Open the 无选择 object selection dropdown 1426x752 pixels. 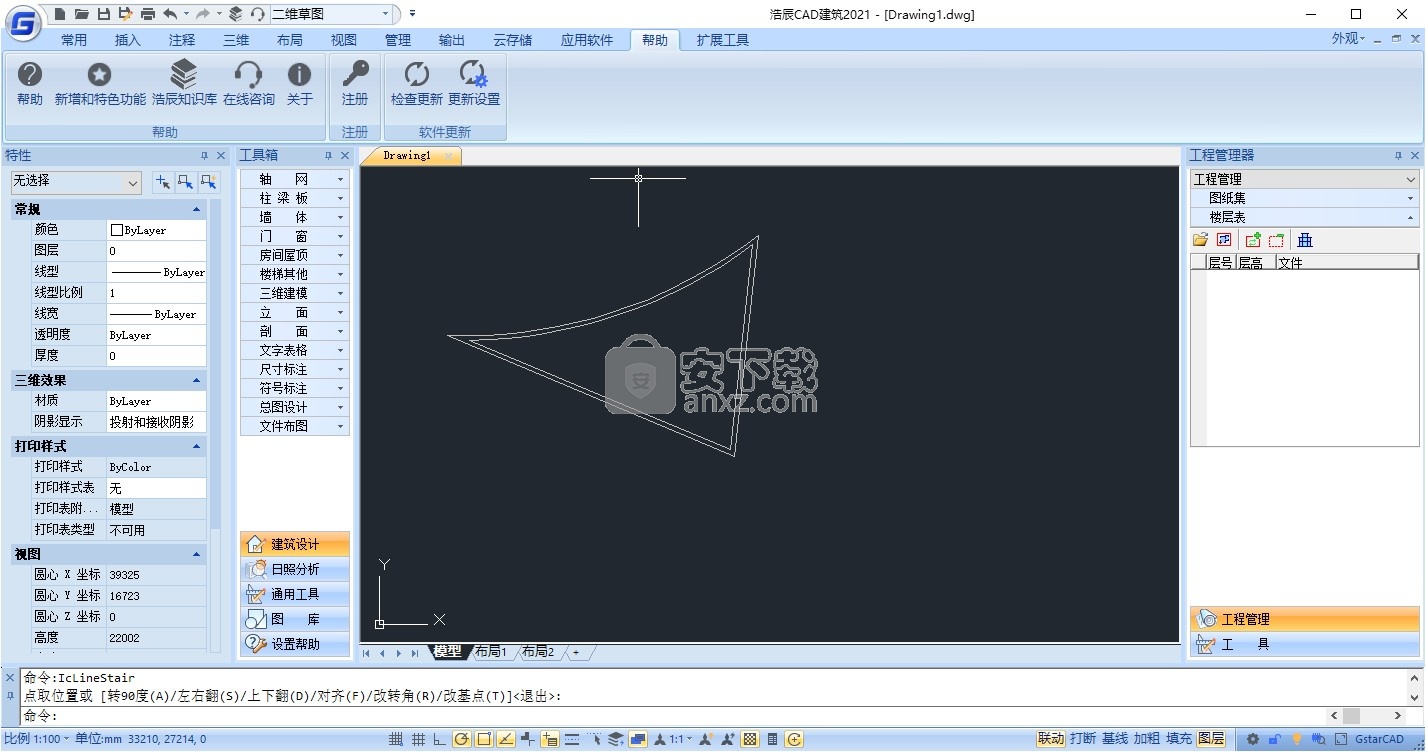(x=76, y=182)
